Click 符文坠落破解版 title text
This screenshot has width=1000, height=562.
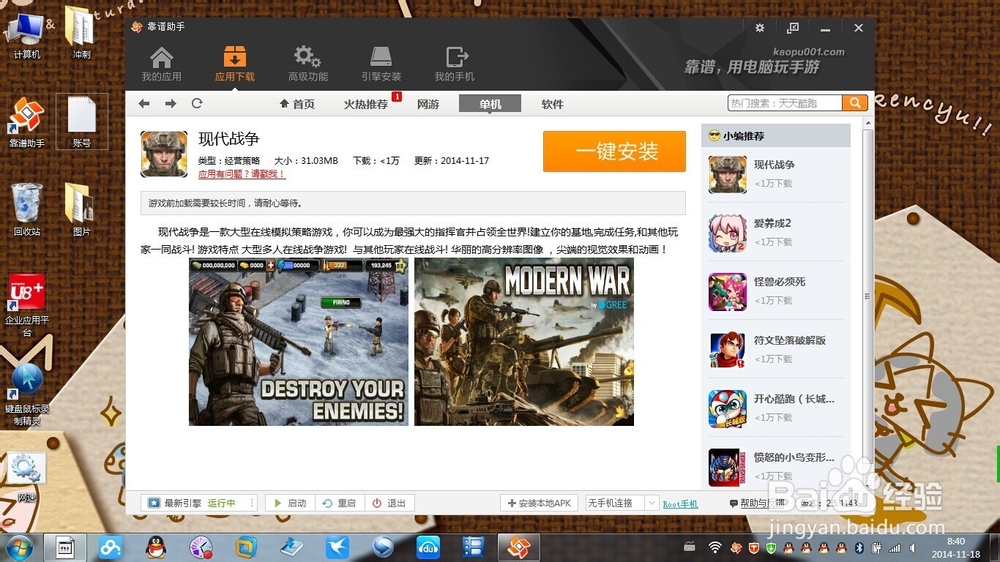point(790,341)
